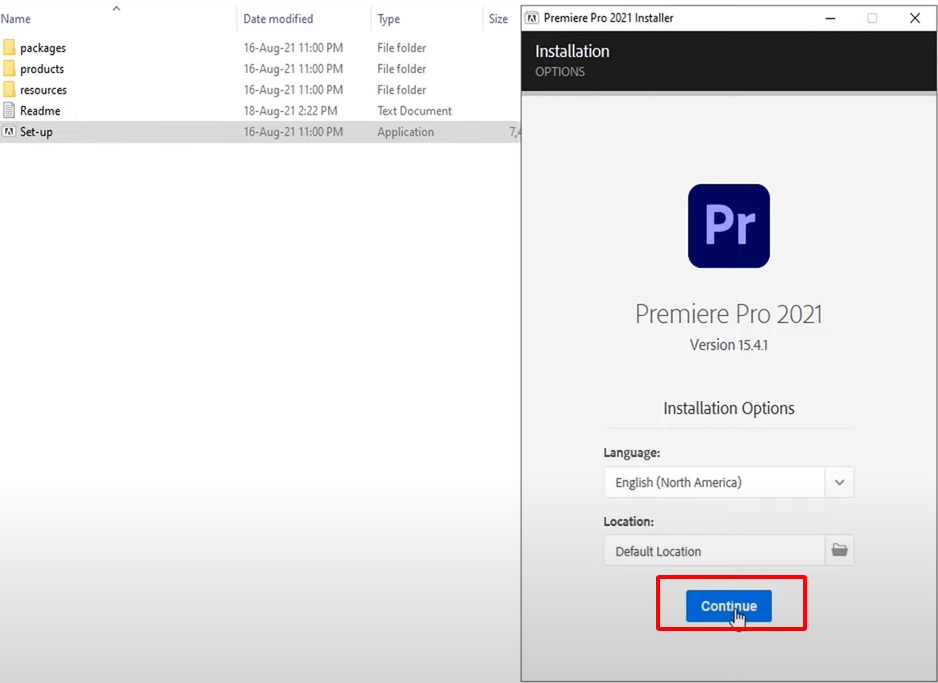Click the packages folder icon
The height and width of the screenshot is (683, 938).
coord(9,48)
